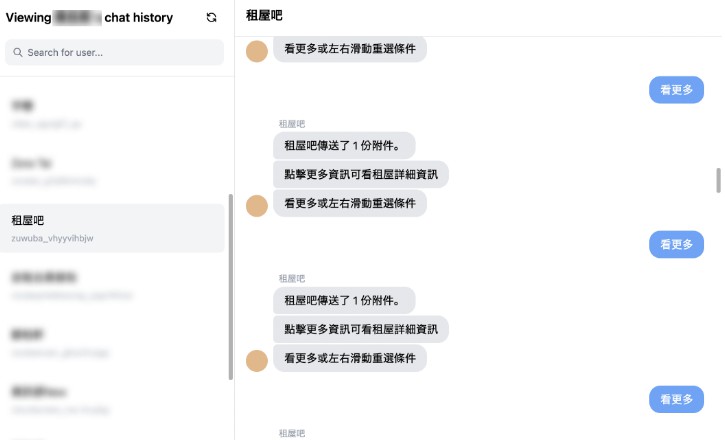Click the chat list sidebar scrollbar
This screenshot has height=440, width=725.
[231, 290]
